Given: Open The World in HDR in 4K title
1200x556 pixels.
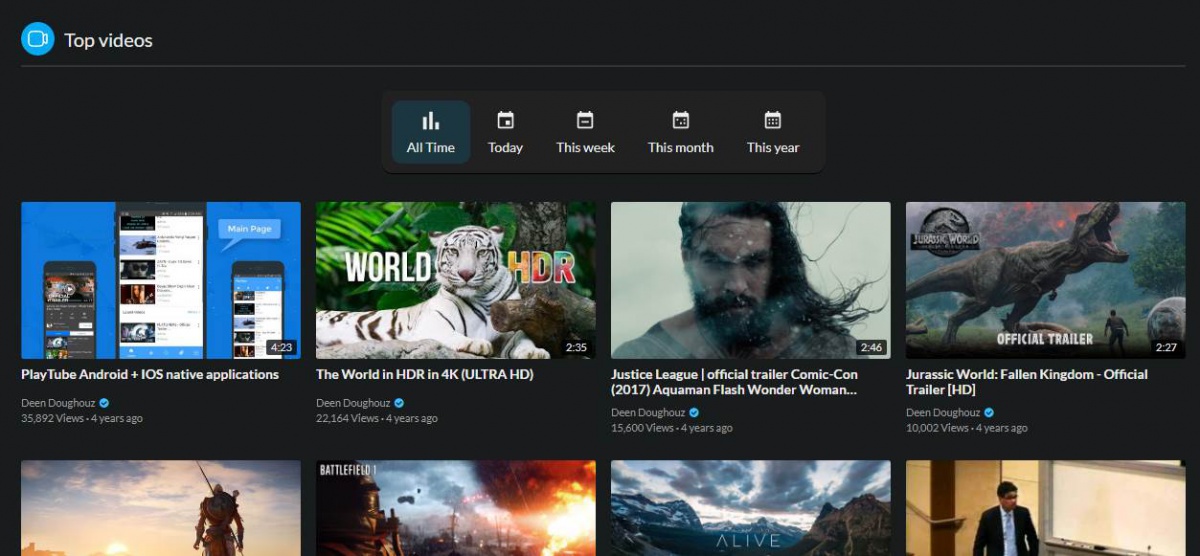Looking at the screenshot, I should 424,375.
